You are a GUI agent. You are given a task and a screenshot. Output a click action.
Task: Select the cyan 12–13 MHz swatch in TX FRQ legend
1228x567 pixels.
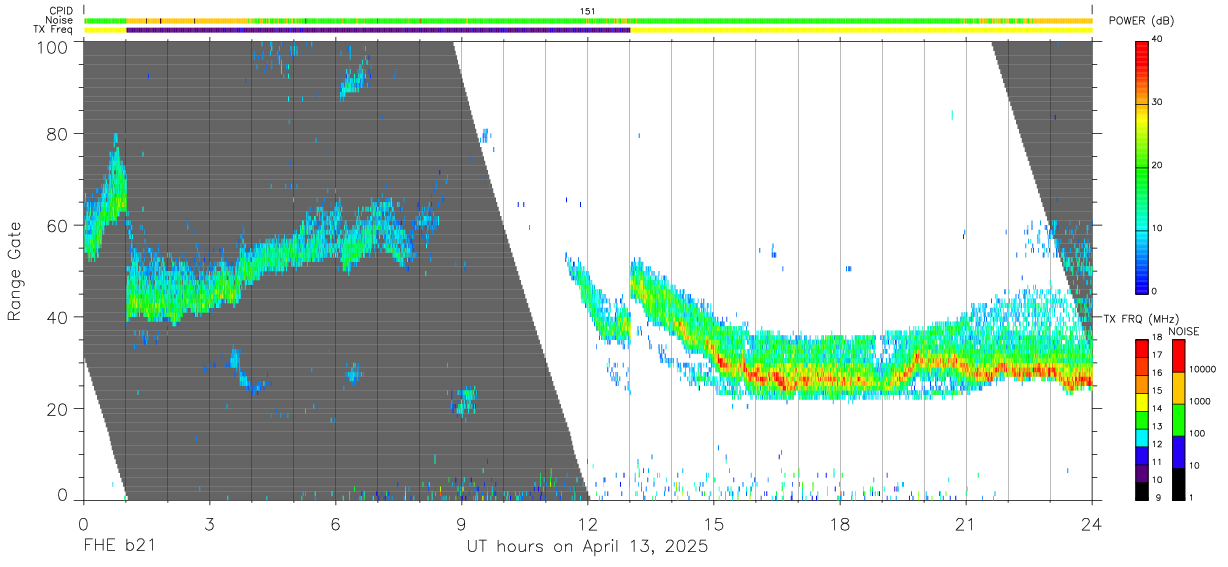(1142, 438)
